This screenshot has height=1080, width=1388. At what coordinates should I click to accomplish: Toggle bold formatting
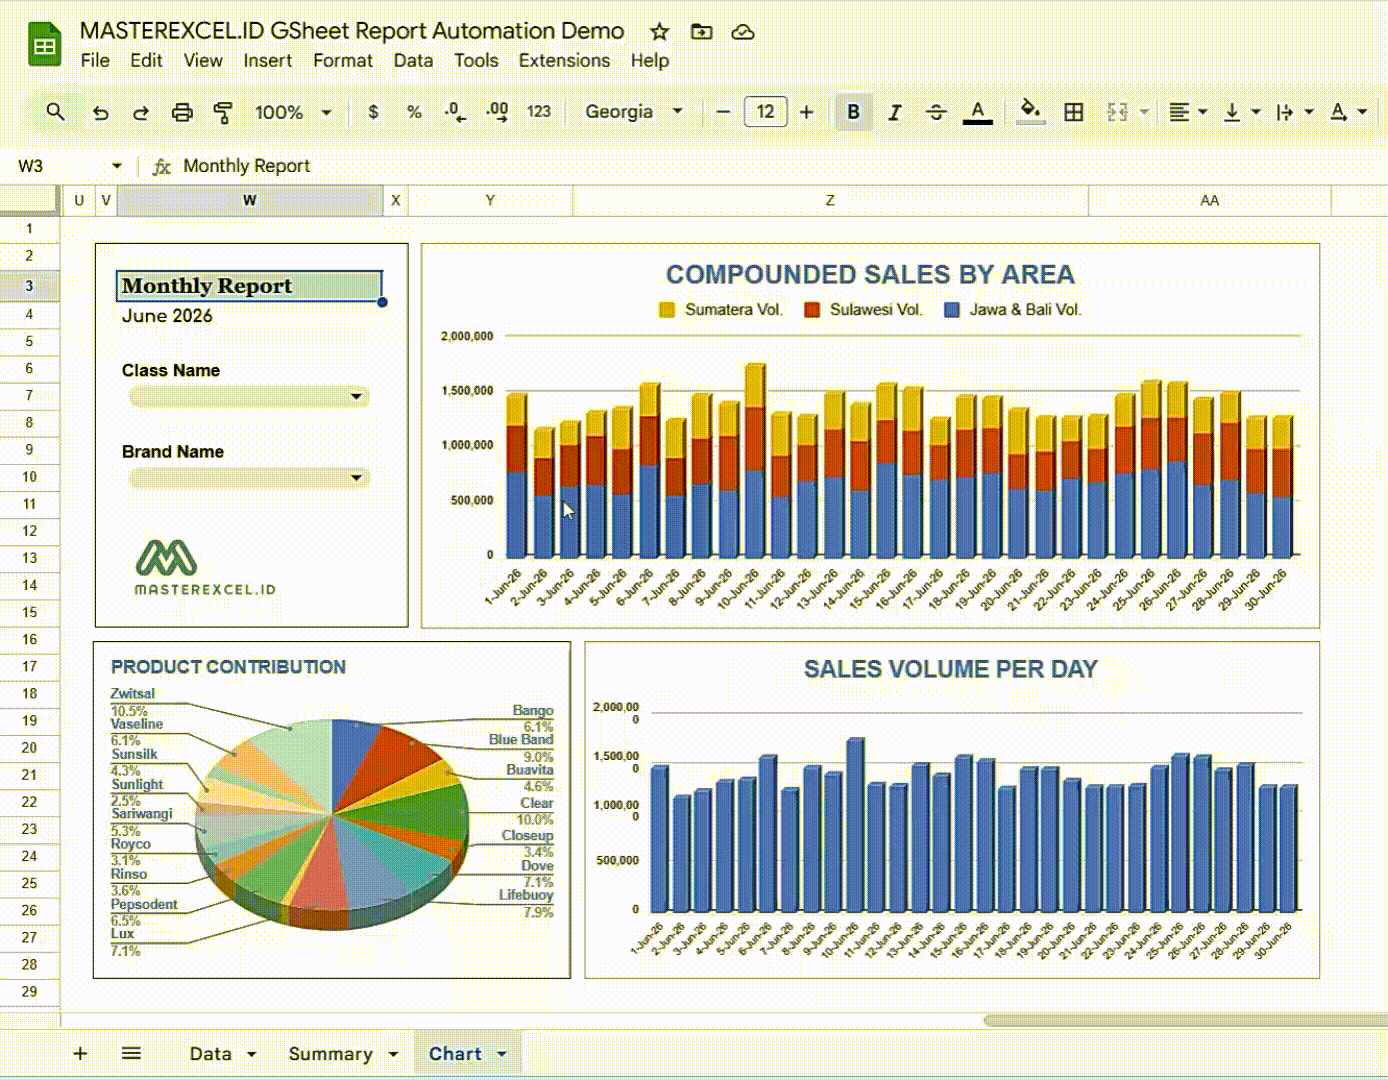[x=853, y=112]
